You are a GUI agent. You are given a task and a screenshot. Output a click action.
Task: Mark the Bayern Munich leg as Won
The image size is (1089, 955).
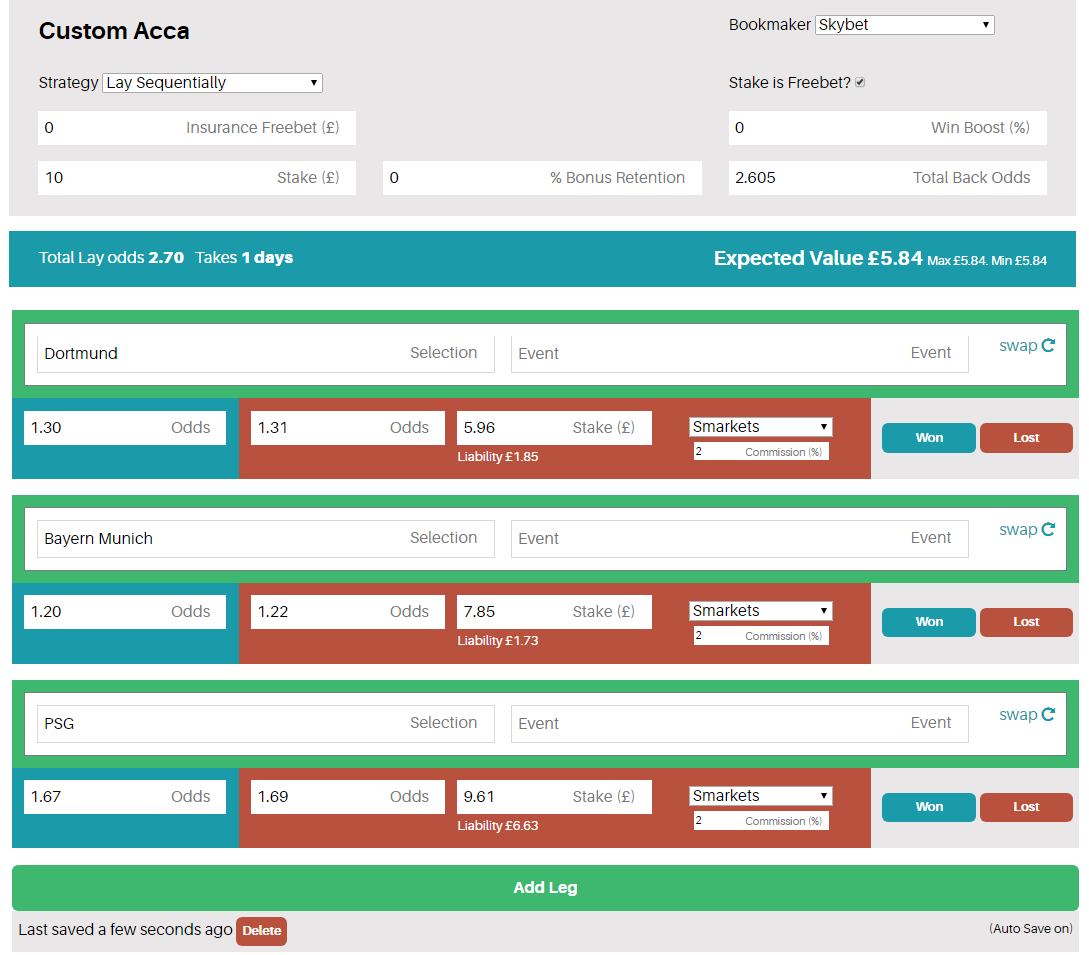929,622
